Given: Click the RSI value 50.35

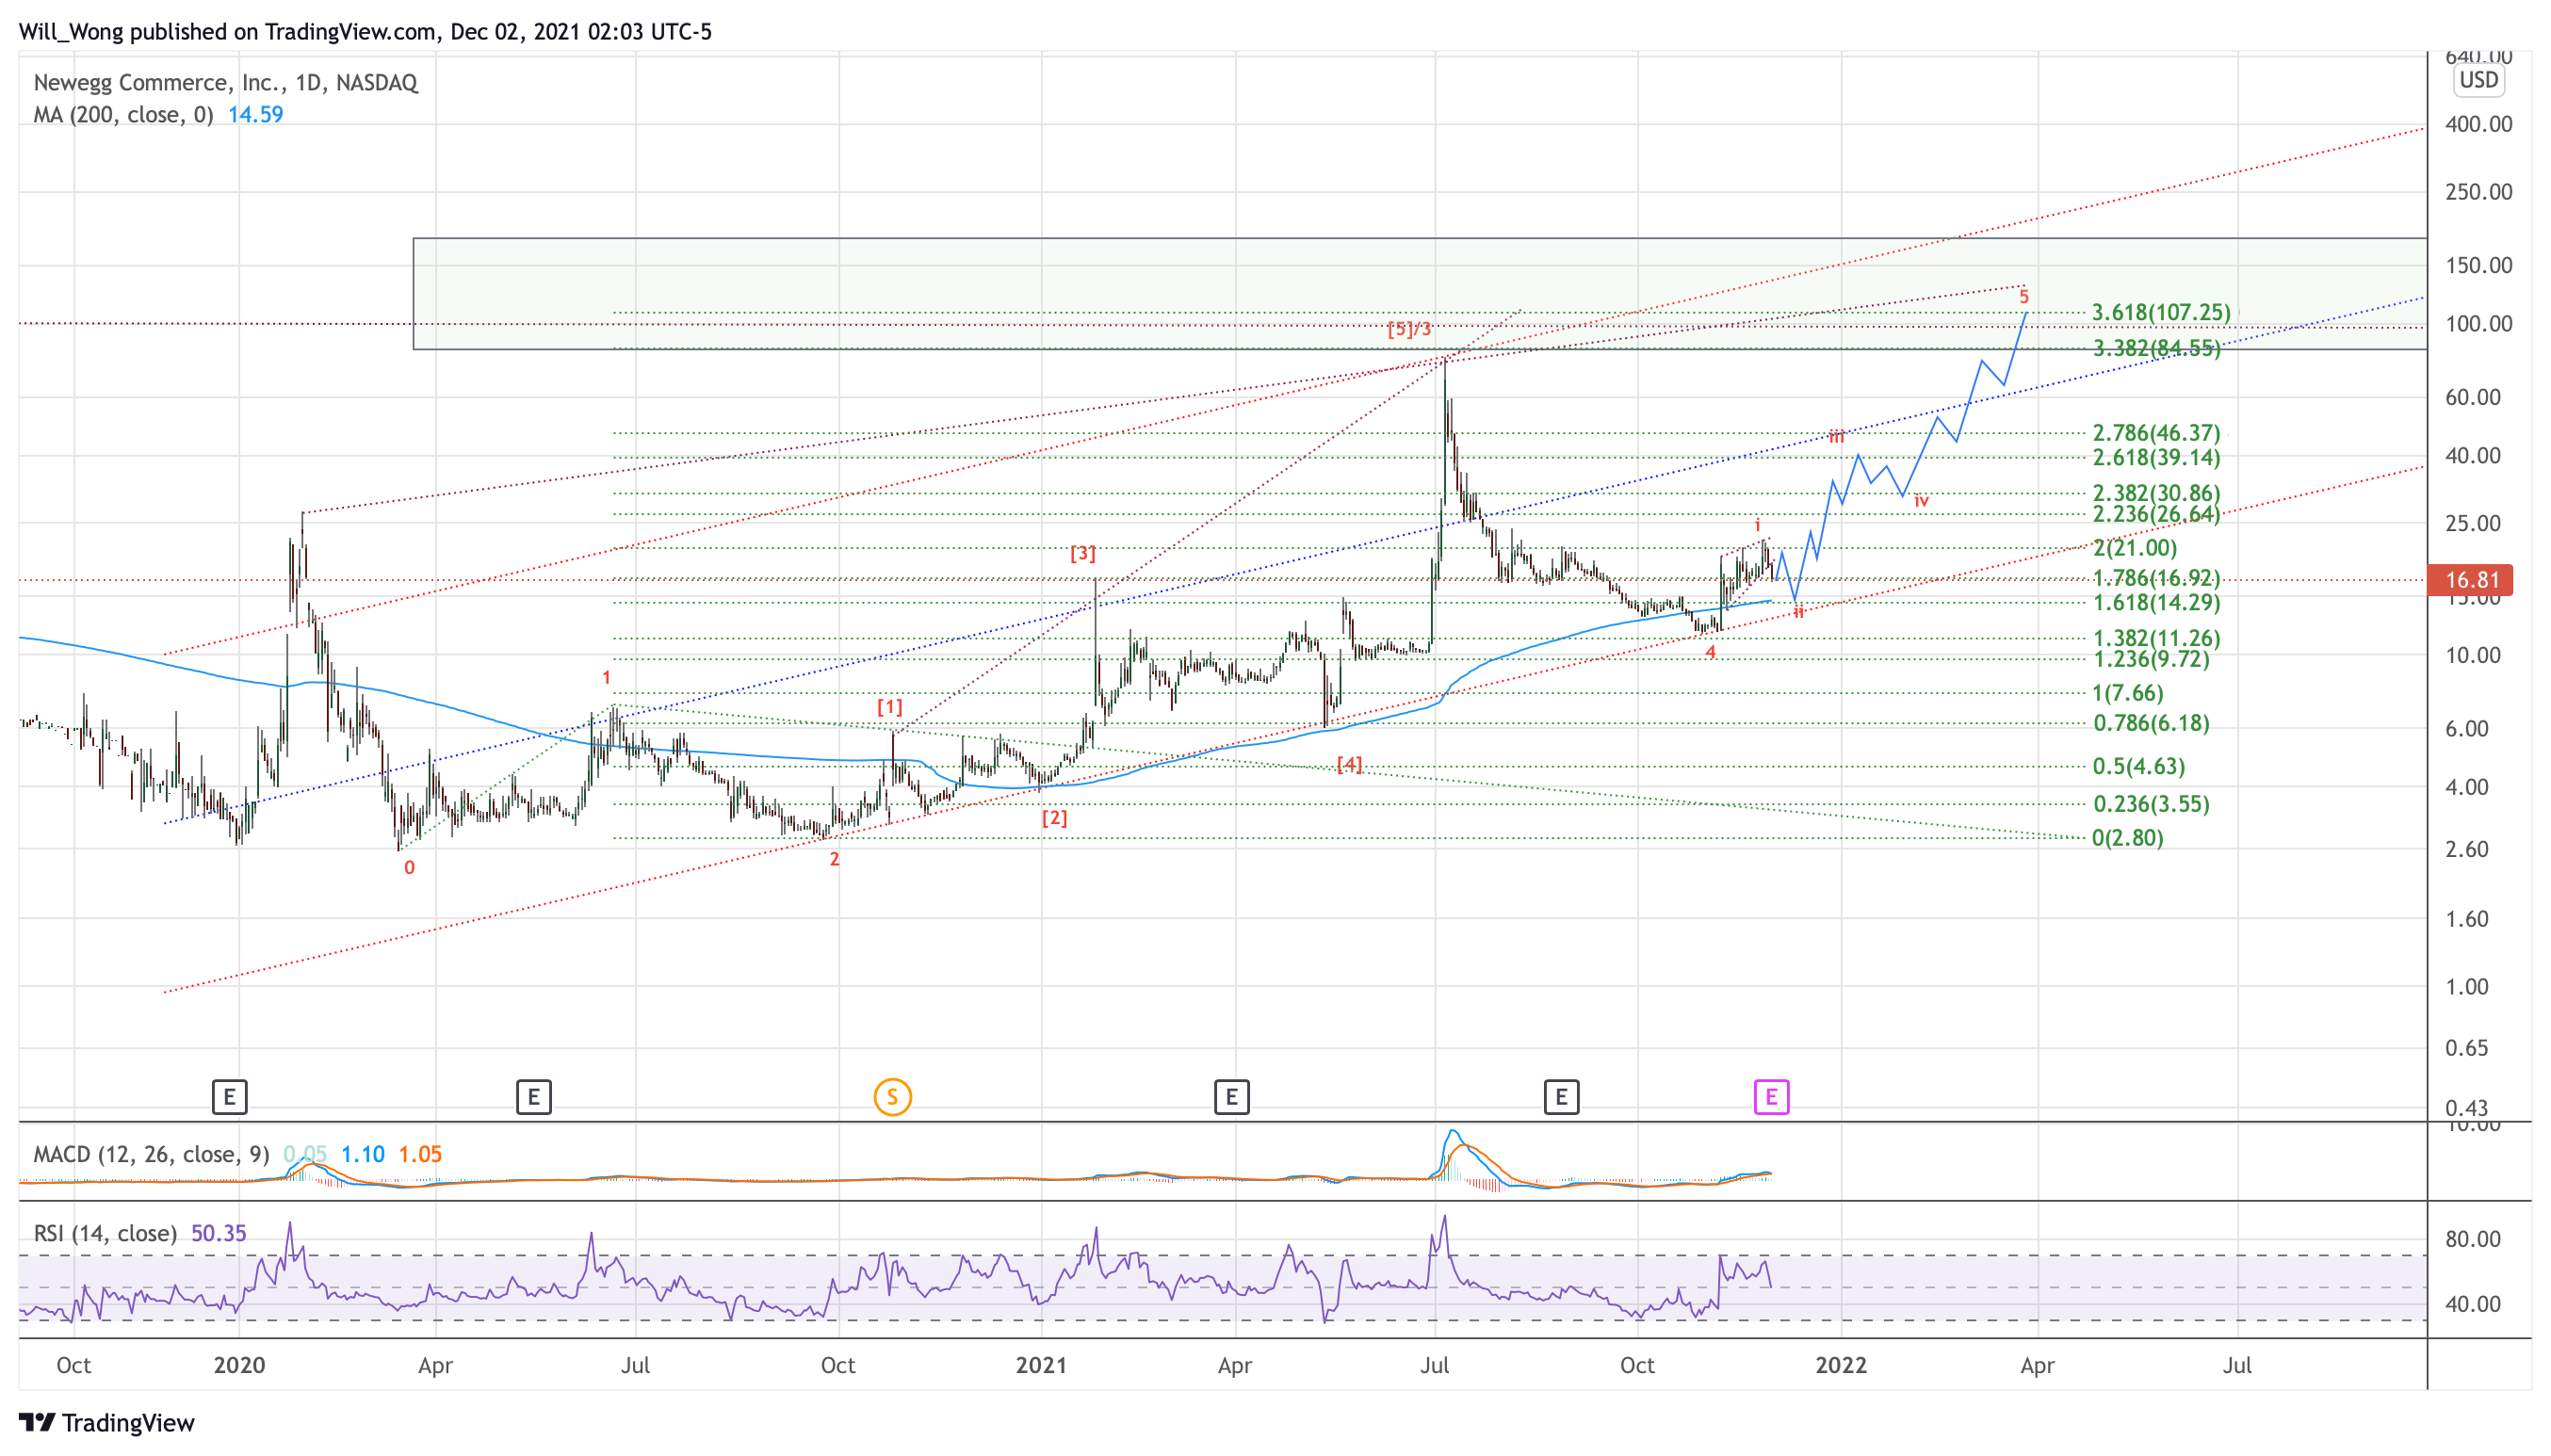Looking at the screenshot, I should pos(218,1233).
